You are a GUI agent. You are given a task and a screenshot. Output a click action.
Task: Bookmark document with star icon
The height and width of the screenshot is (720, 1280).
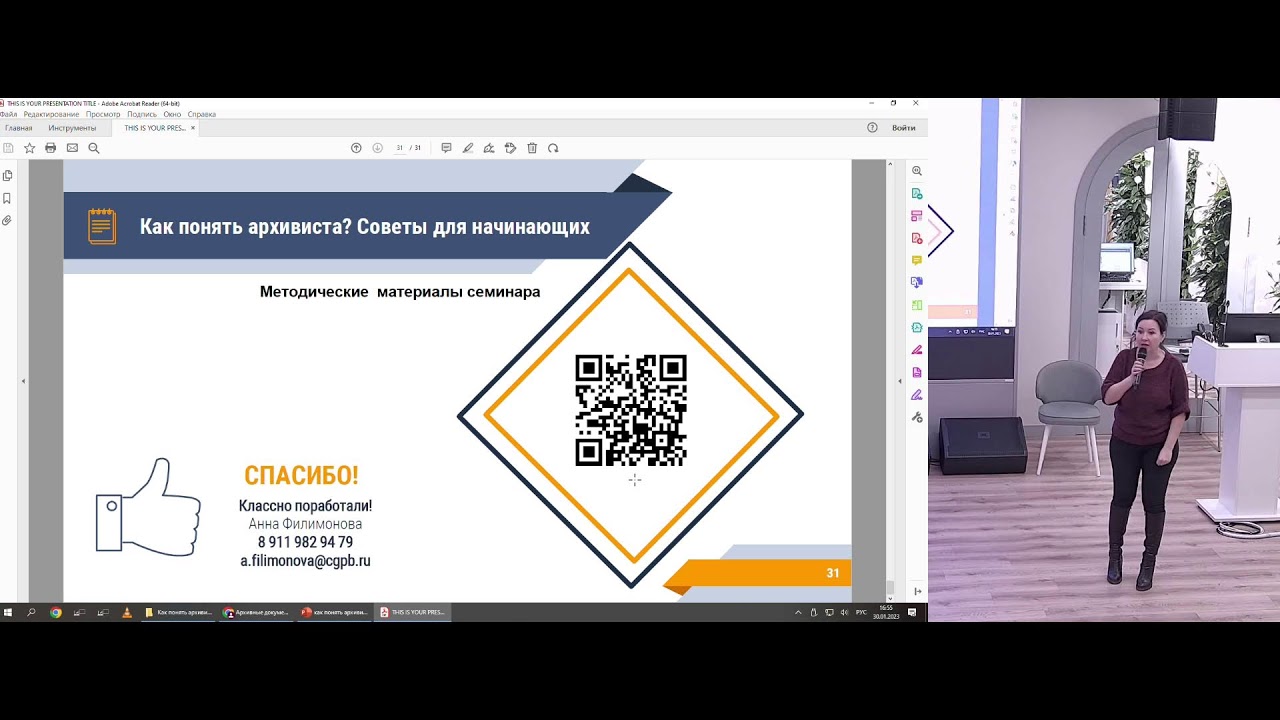pos(30,148)
